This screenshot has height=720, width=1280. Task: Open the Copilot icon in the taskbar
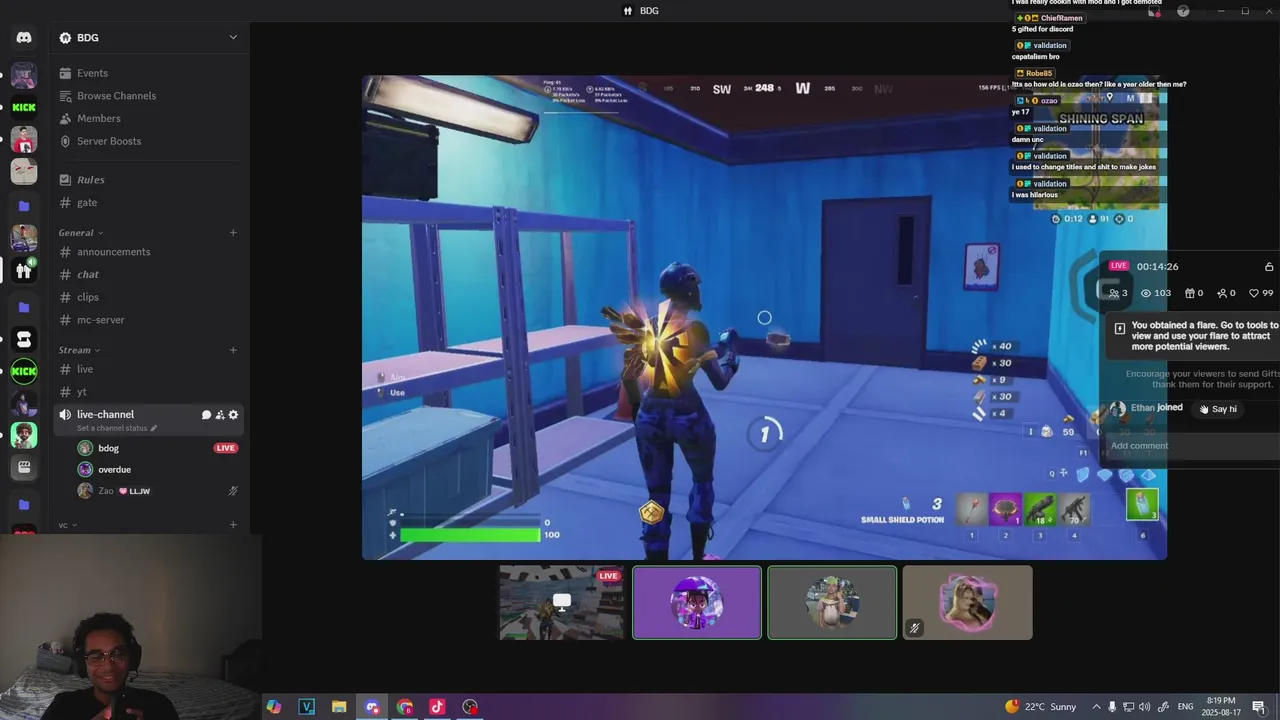tap(274, 707)
